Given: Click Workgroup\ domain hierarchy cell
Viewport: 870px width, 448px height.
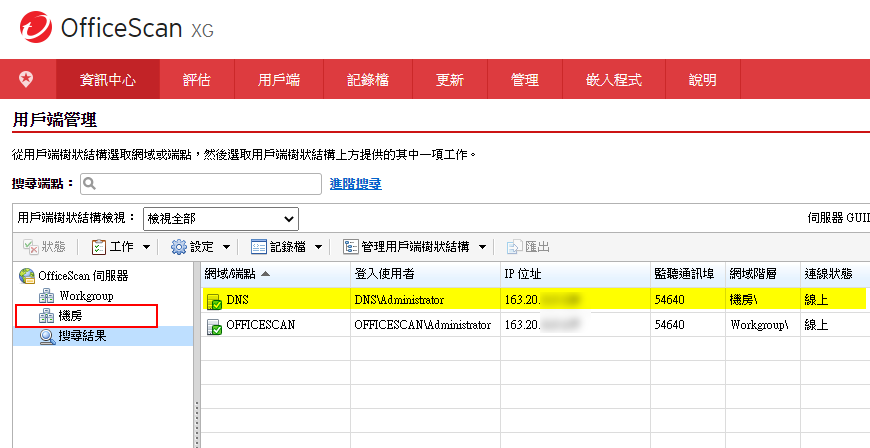Looking at the screenshot, I should click(x=760, y=325).
